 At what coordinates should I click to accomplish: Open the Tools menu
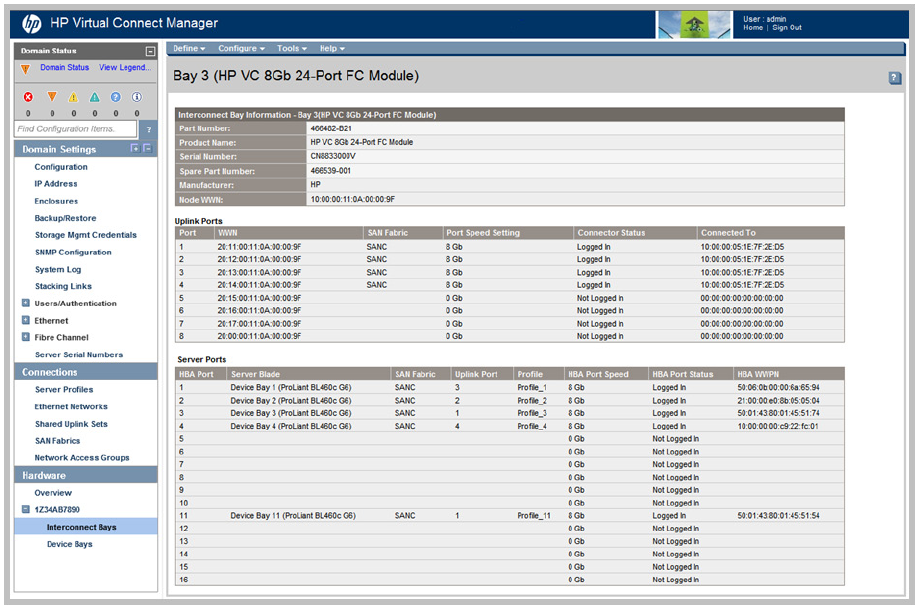[291, 48]
